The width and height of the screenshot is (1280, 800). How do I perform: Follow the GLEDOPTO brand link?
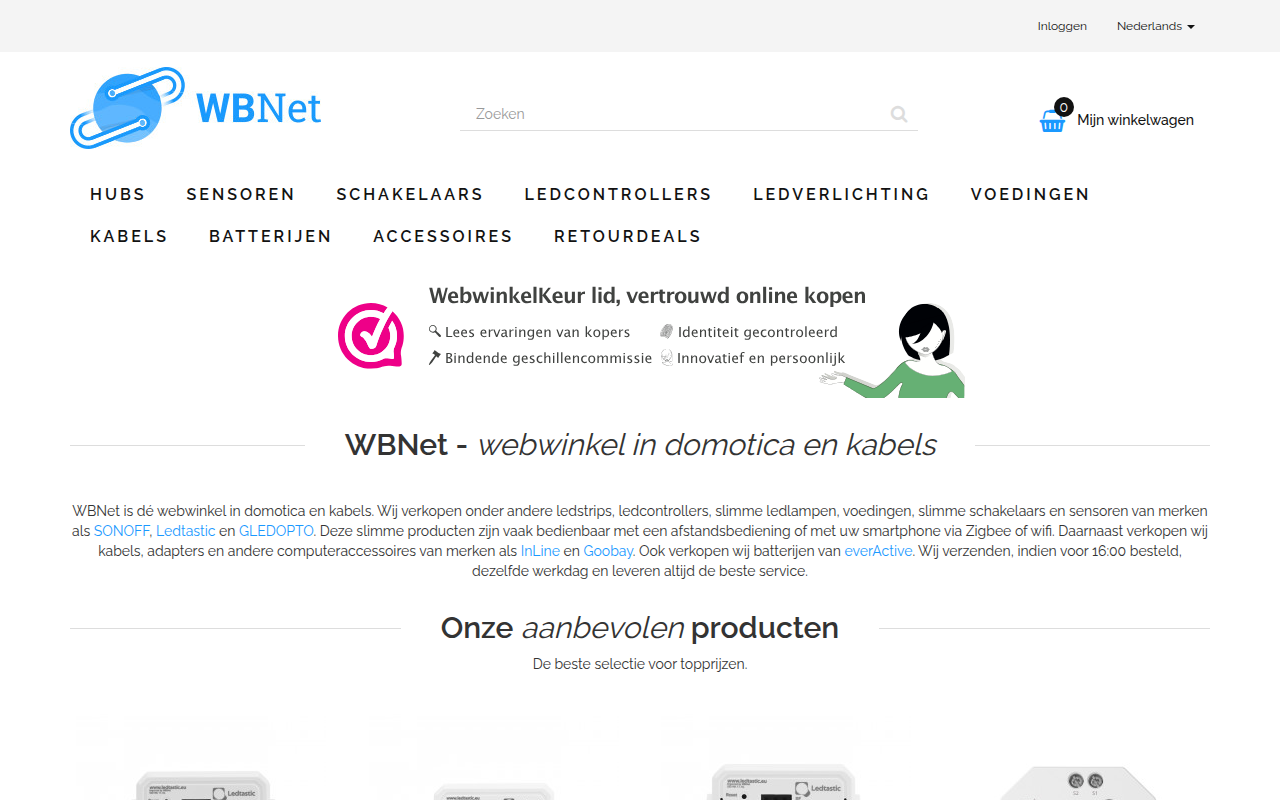(x=276, y=531)
